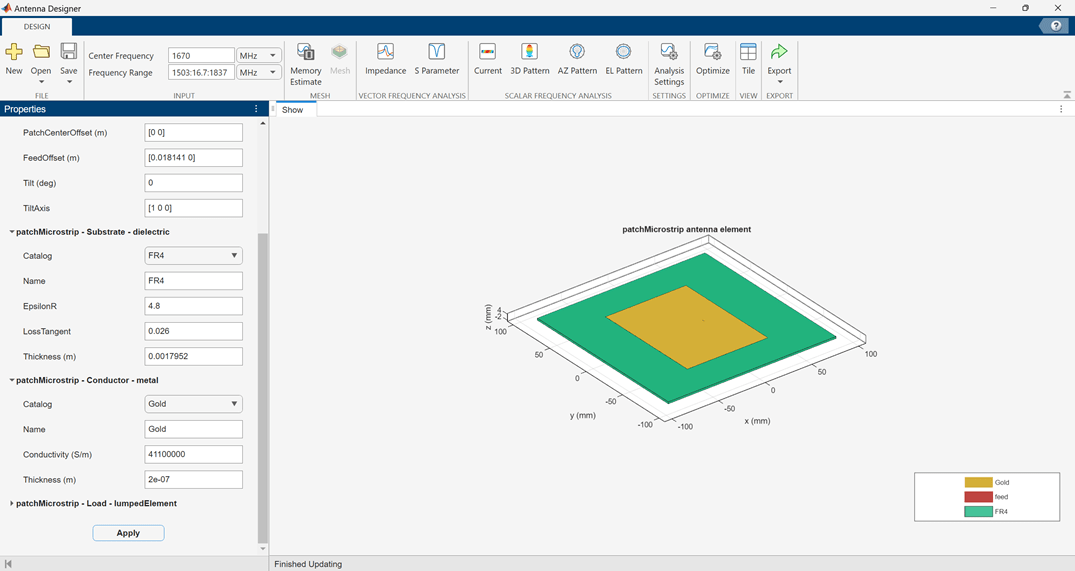Collapse the Substrate - dielectric section
Screen dimensions: 1075x571
pyautogui.click(x=12, y=232)
